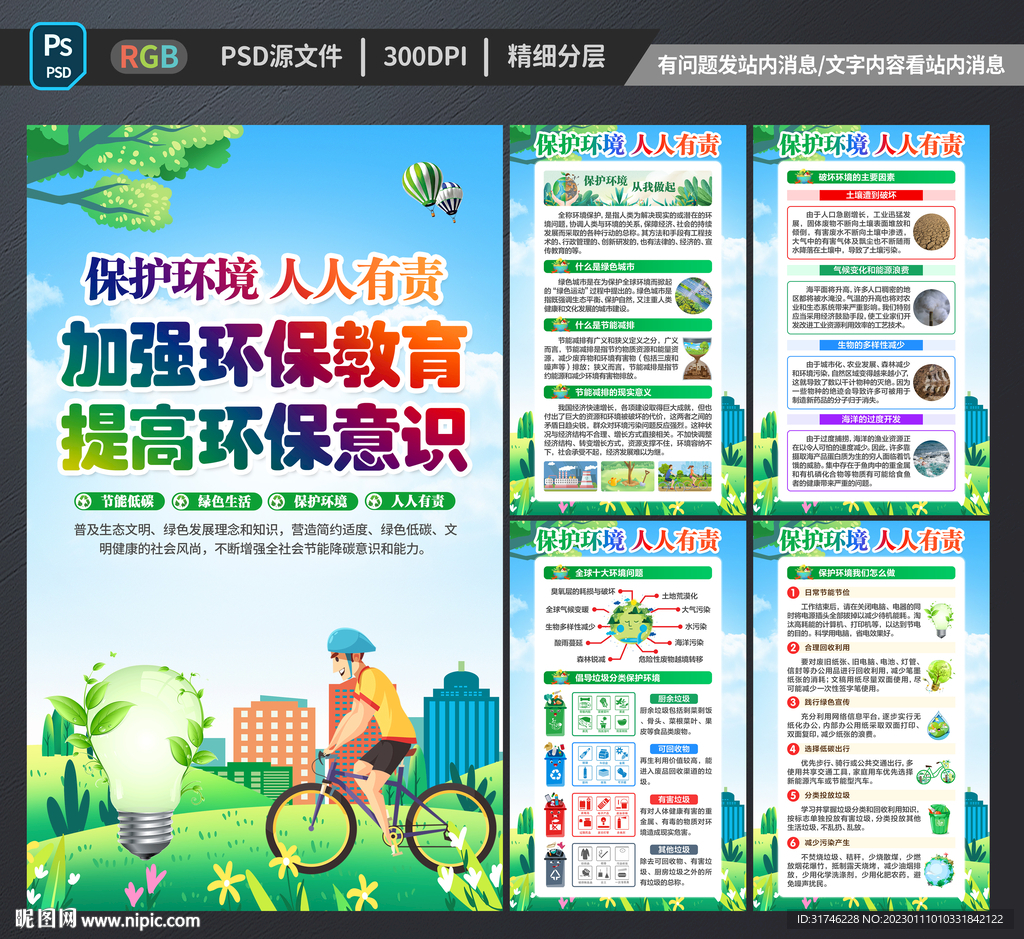
Task: Click the 有害垃圾 label
Action: (x=674, y=799)
